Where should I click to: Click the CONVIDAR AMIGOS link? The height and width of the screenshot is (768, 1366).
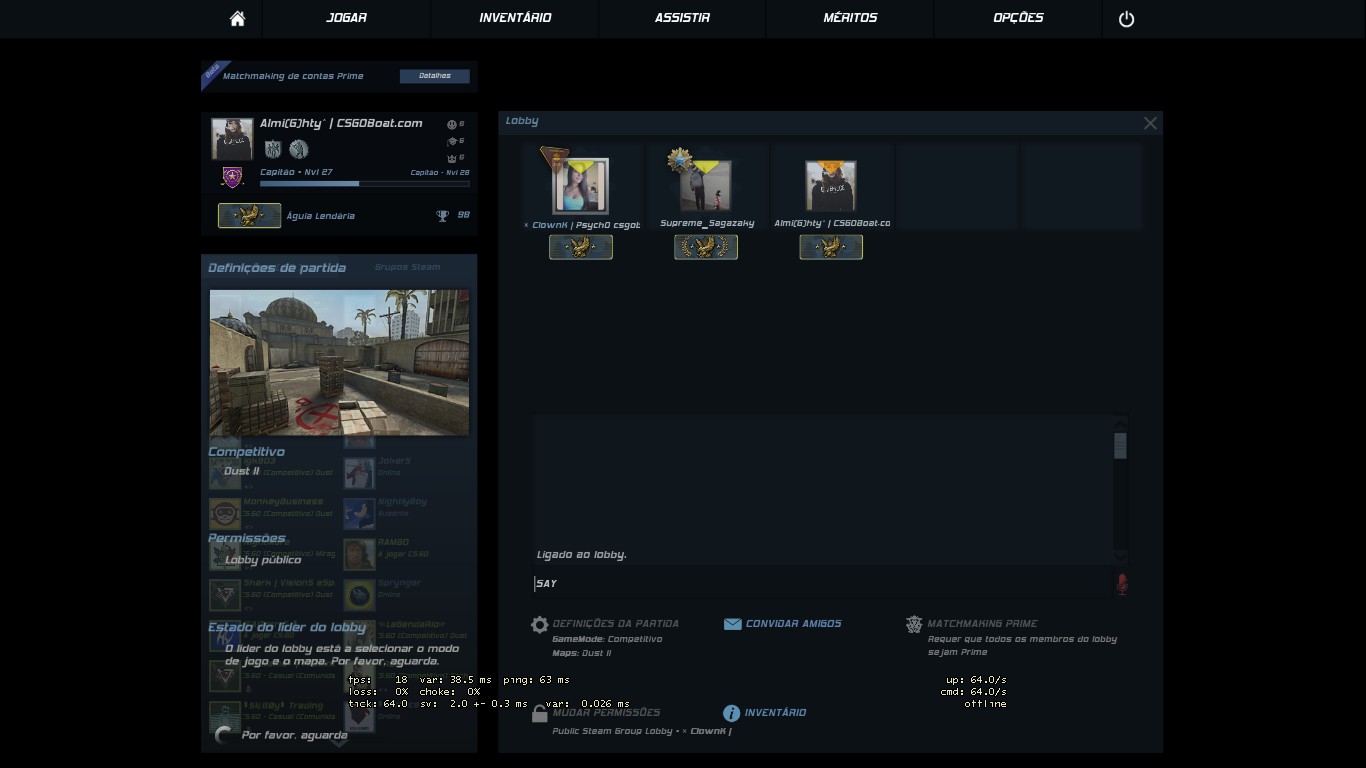793,624
